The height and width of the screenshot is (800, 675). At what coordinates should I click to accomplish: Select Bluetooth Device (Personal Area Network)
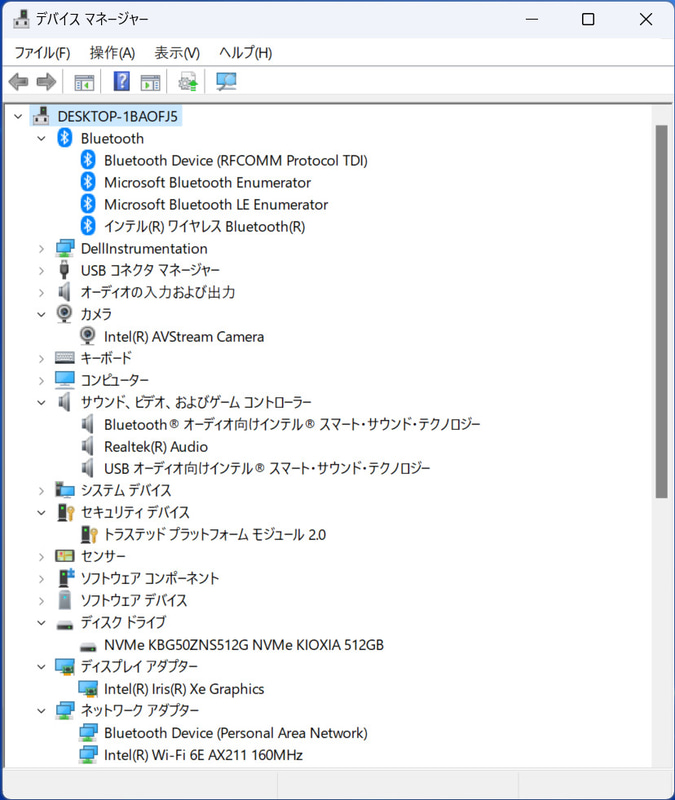pos(236,733)
